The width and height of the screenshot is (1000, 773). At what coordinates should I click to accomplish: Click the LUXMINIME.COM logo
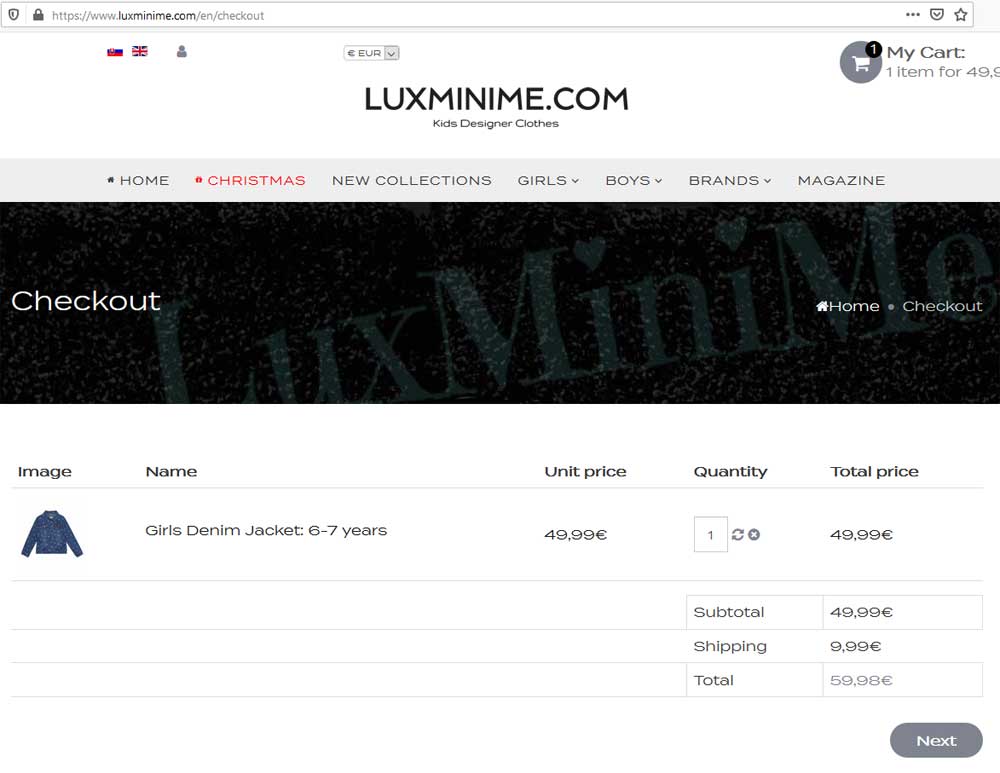(x=496, y=99)
